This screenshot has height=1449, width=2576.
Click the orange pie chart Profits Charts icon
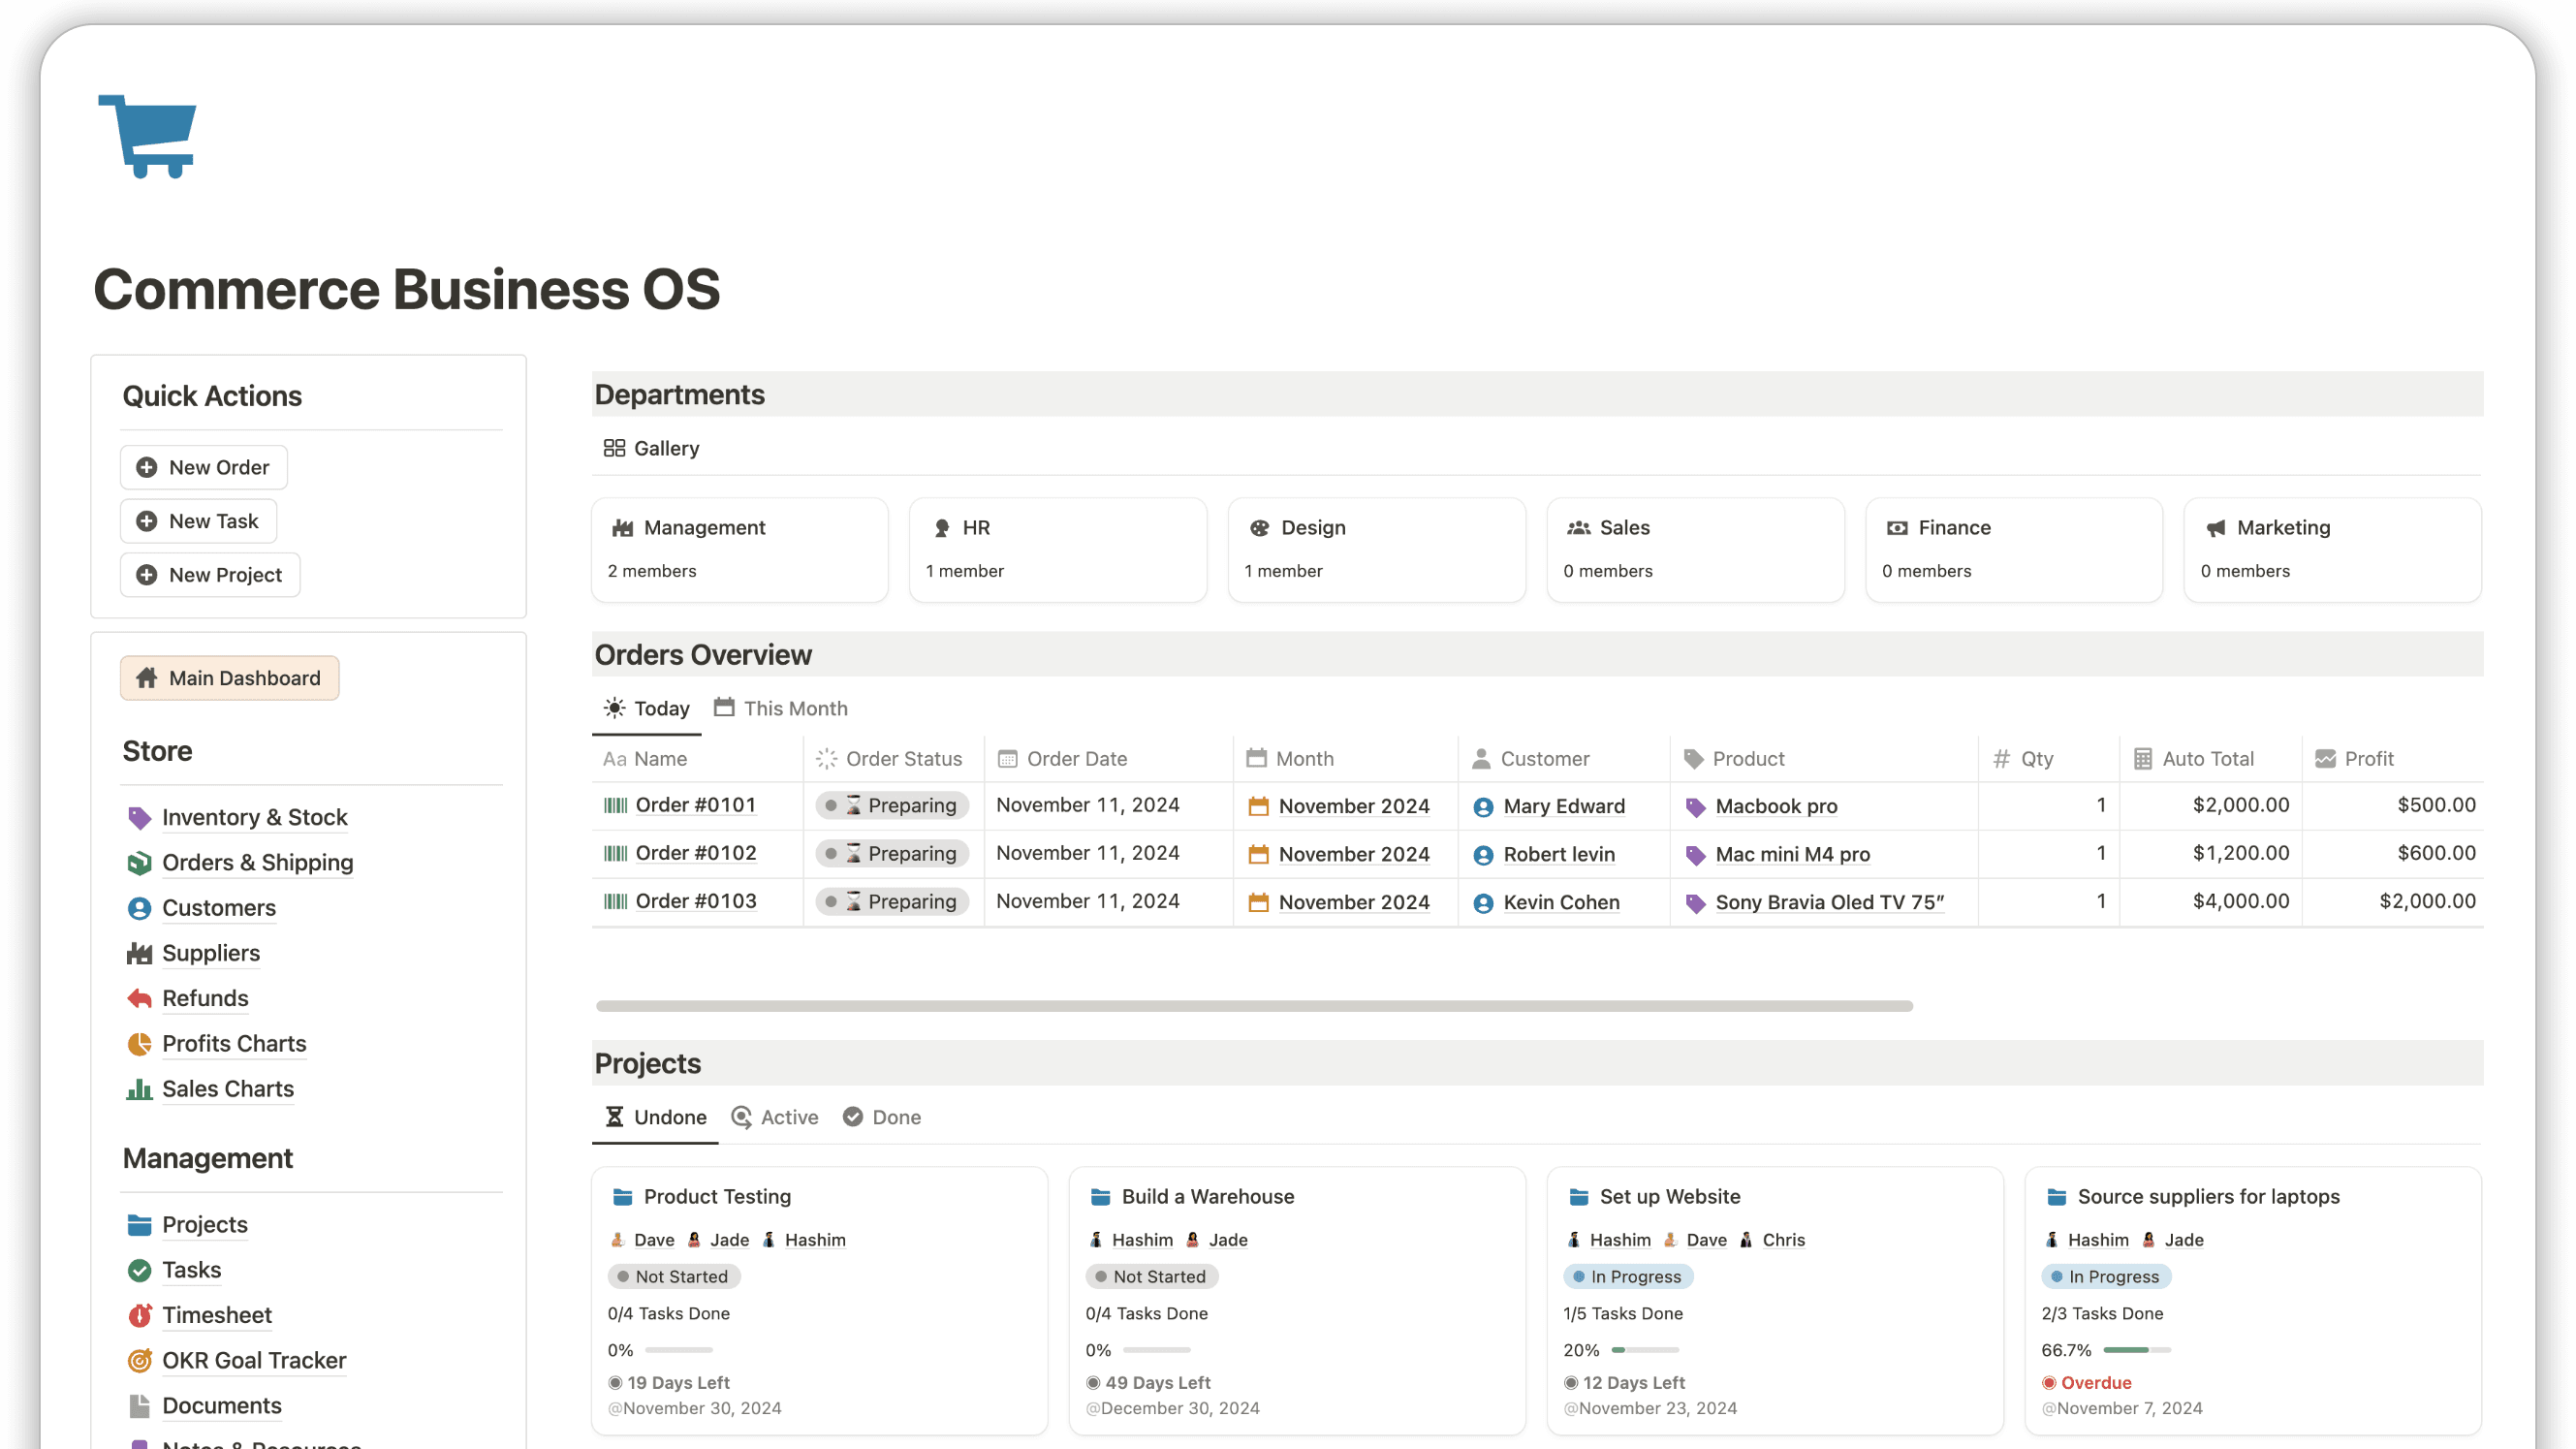[x=139, y=1043]
